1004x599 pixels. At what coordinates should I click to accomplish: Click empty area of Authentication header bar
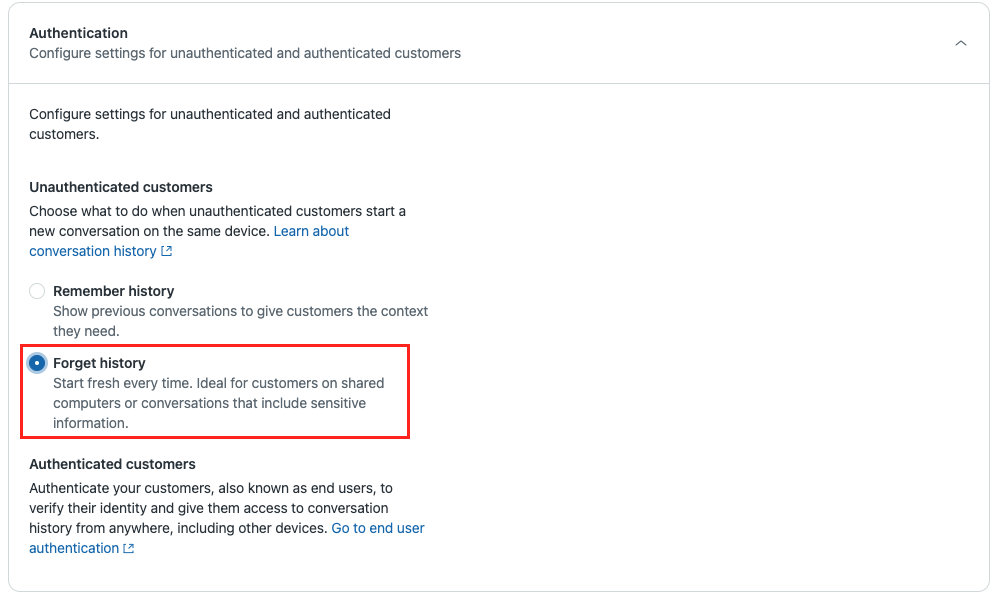point(700,44)
